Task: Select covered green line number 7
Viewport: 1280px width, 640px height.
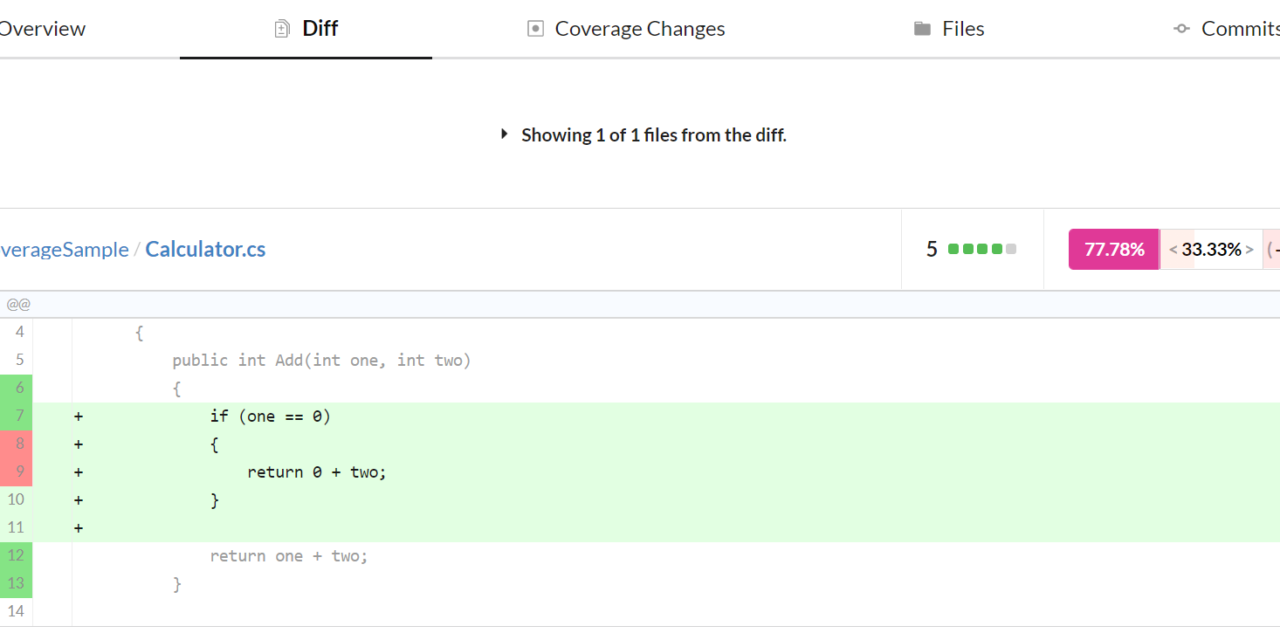Action: pos(18,416)
